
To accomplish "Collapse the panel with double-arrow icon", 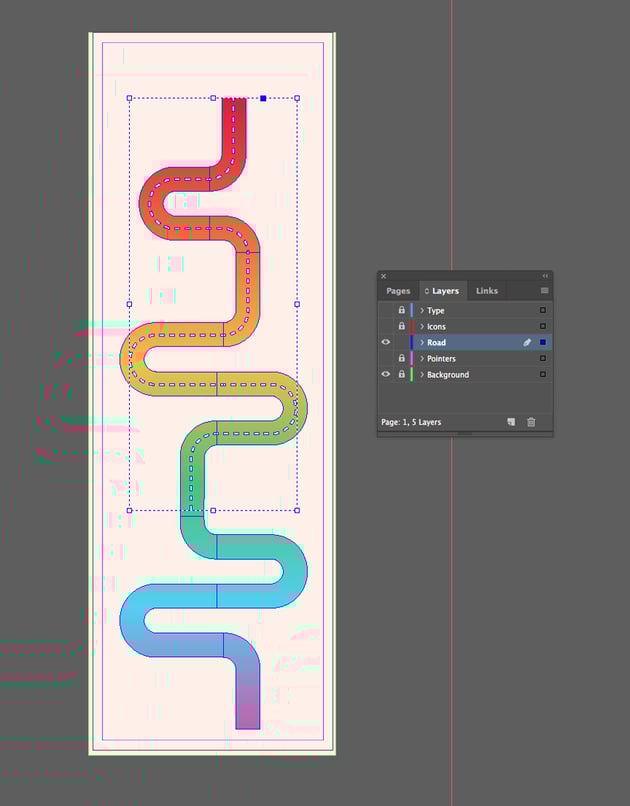I will pyautogui.click(x=545, y=276).
